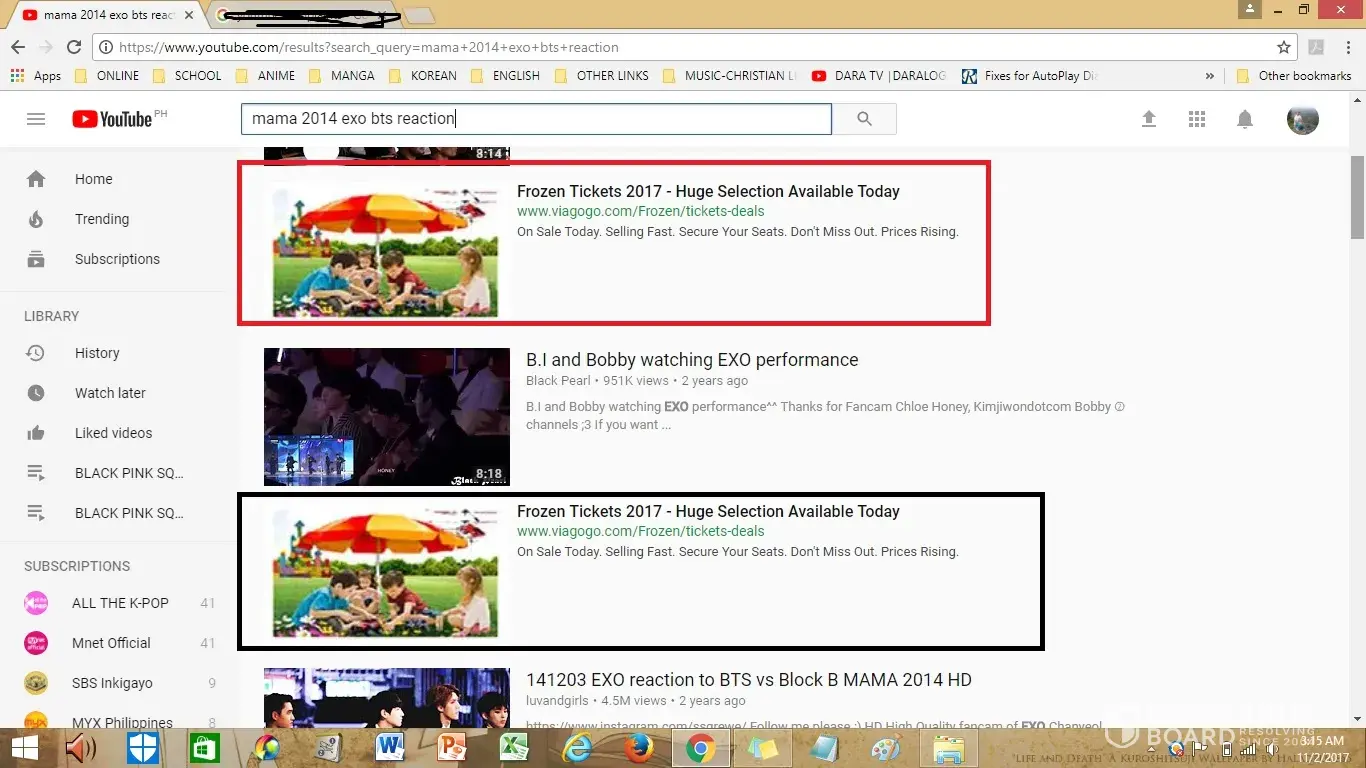Expand hidden bookmarks overflow chevron
The image size is (1366, 768).
tap(1210, 76)
